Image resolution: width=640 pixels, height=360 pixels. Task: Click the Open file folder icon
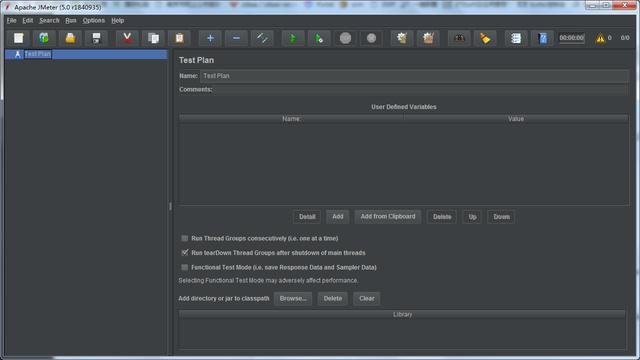coord(70,38)
